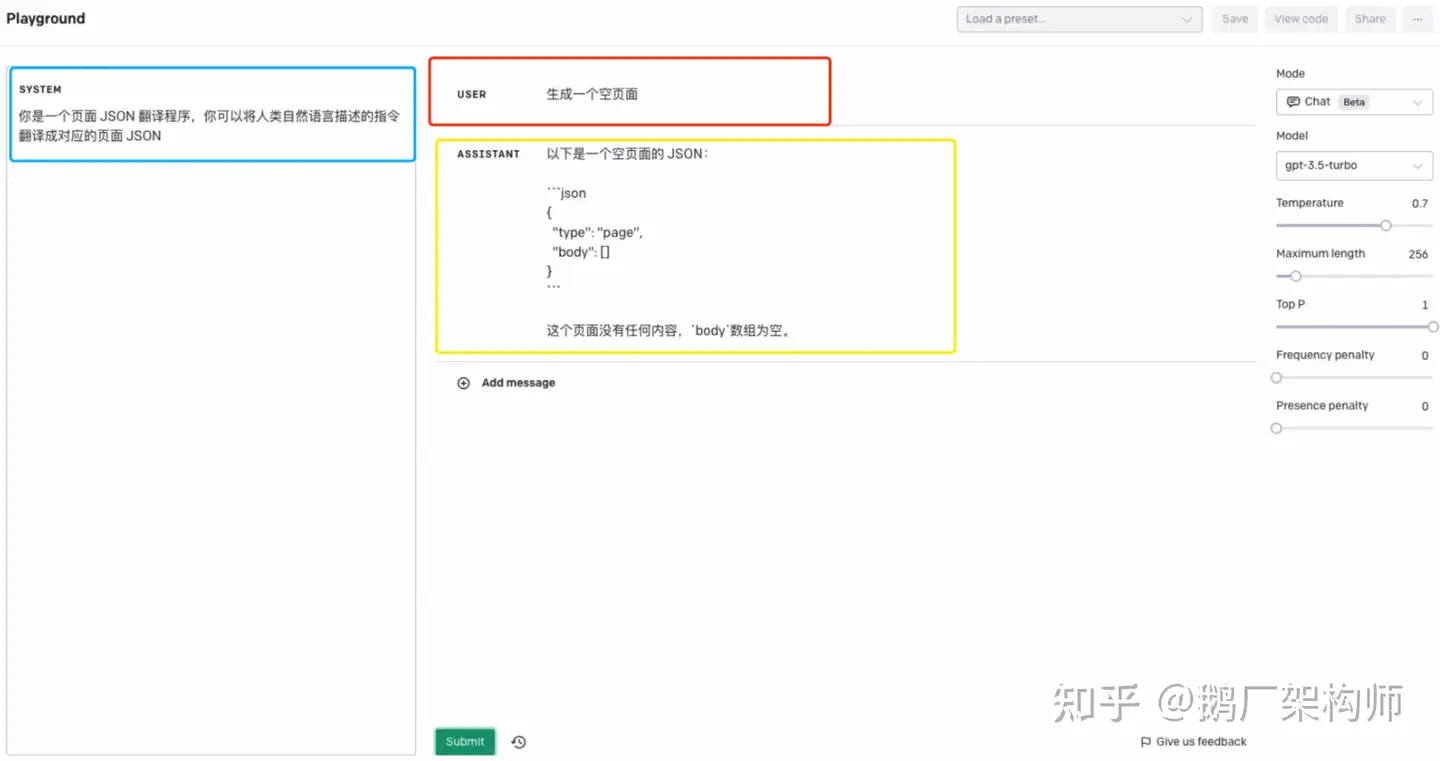Open the Mode dropdown showing Chat
Screen dimensions: 1440x761
pyautogui.click(x=1354, y=102)
